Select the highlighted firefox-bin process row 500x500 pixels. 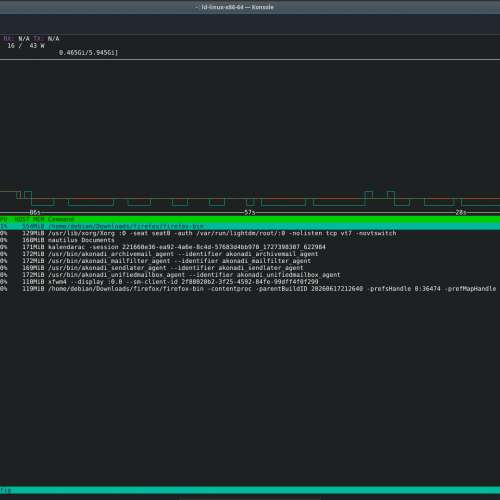coord(250,226)
